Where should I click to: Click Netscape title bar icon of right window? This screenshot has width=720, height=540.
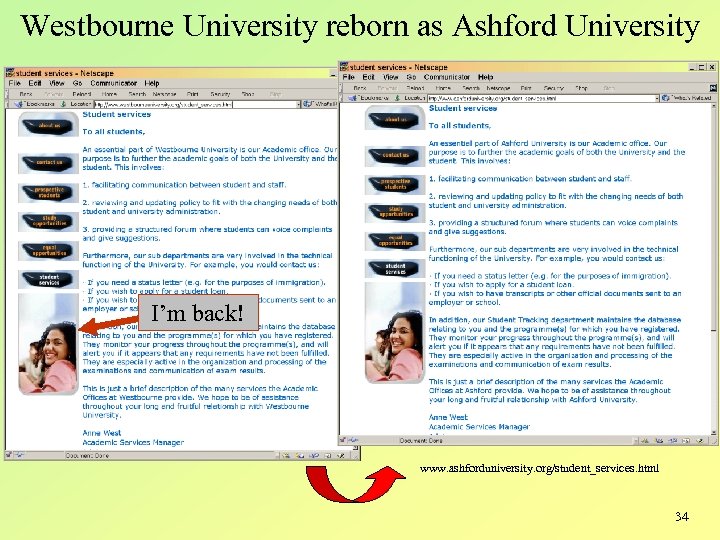click(344, 67)
